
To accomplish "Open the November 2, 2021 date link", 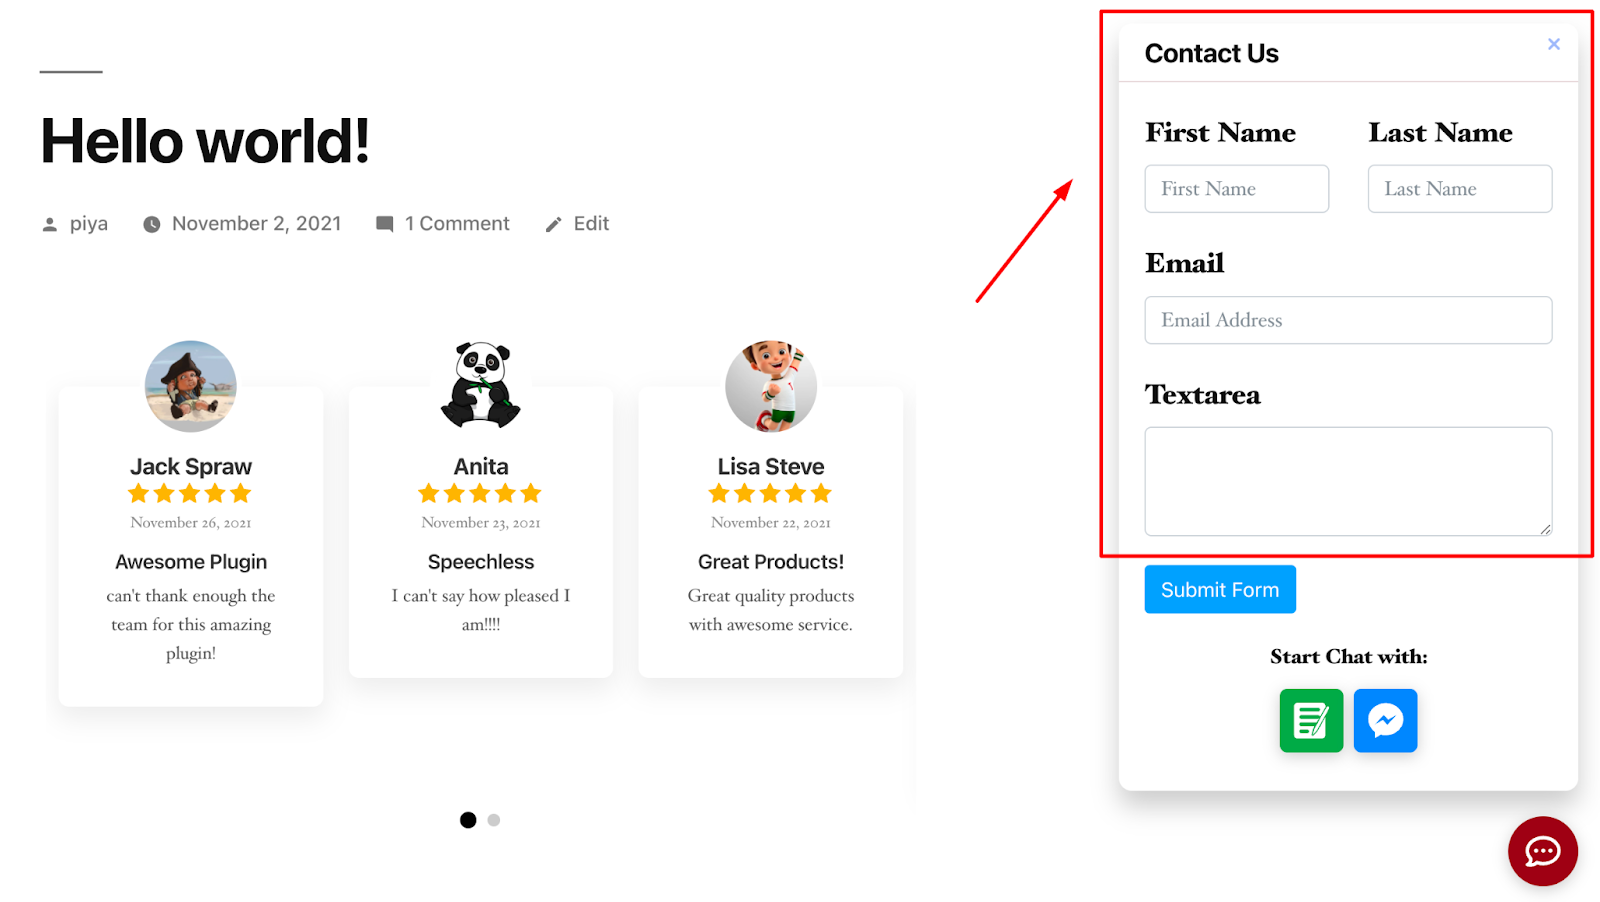I will pos(256,224).
